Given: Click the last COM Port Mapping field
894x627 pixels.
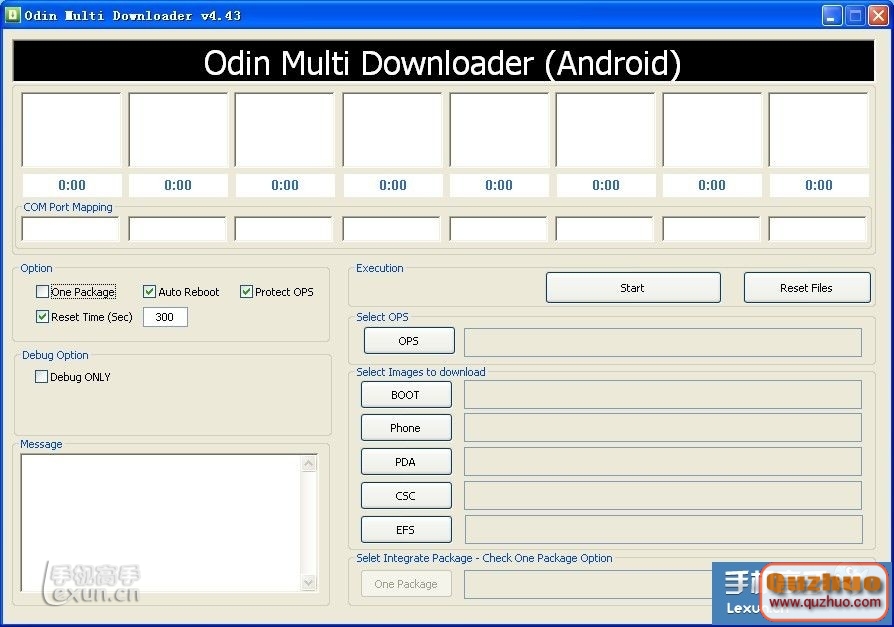Looking at the screenshot, I should click(x=817, y=229).
